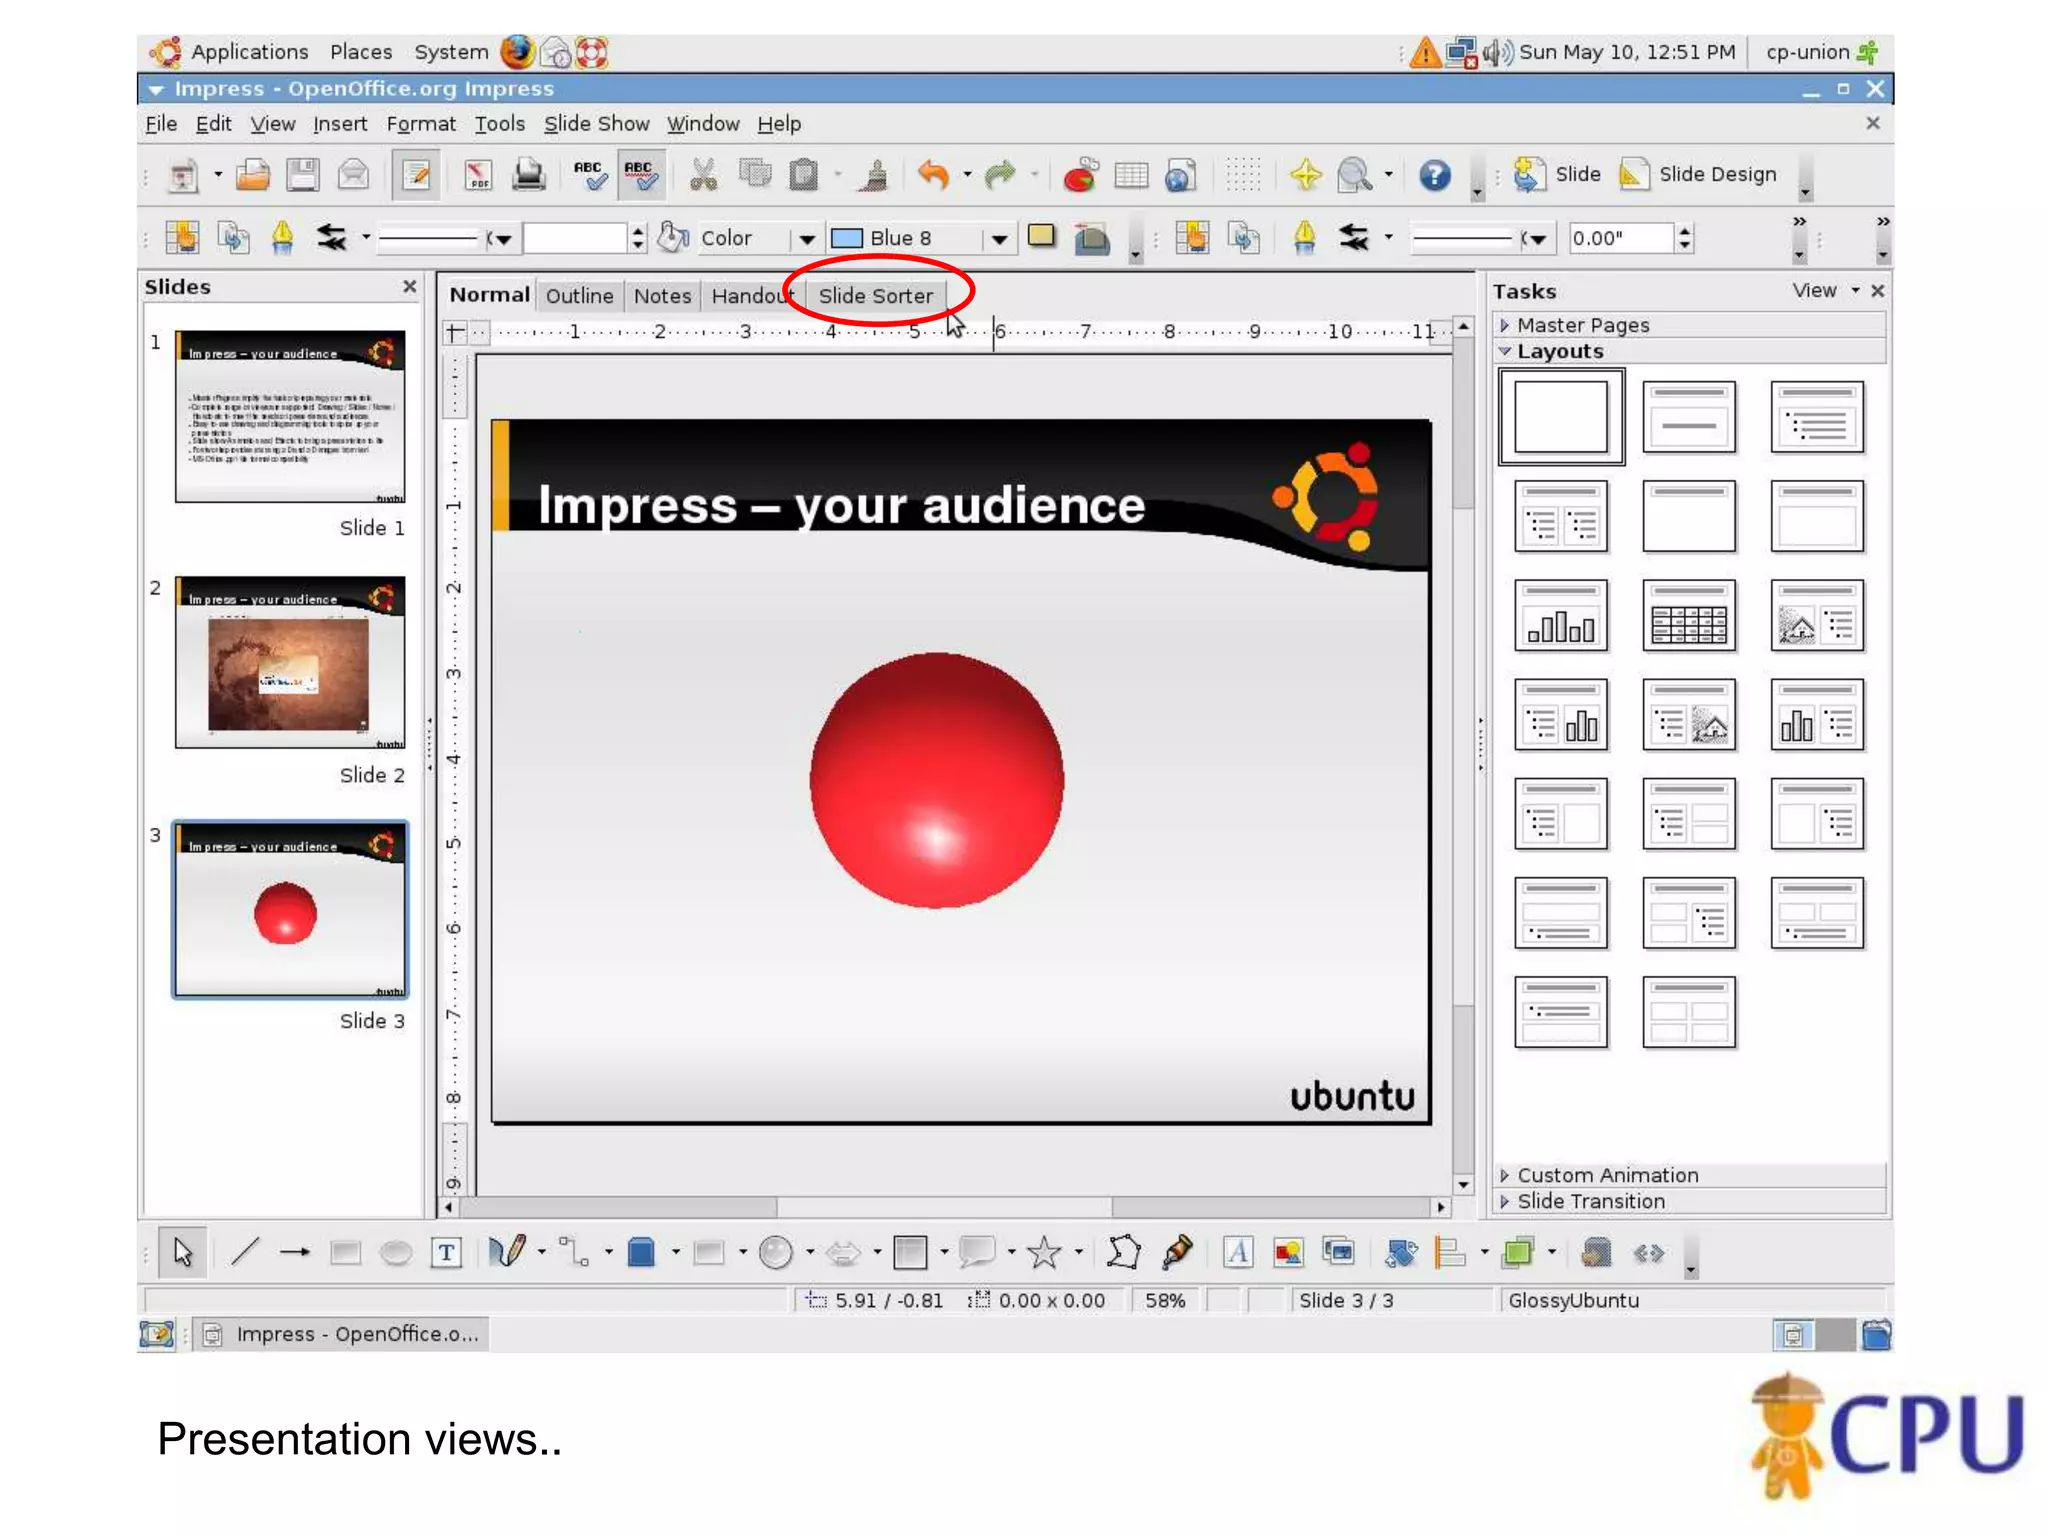Select Slide 1 thumbnail in Slides panel
Viewport: 2048px width, 1536px height.
coord(290,416)
